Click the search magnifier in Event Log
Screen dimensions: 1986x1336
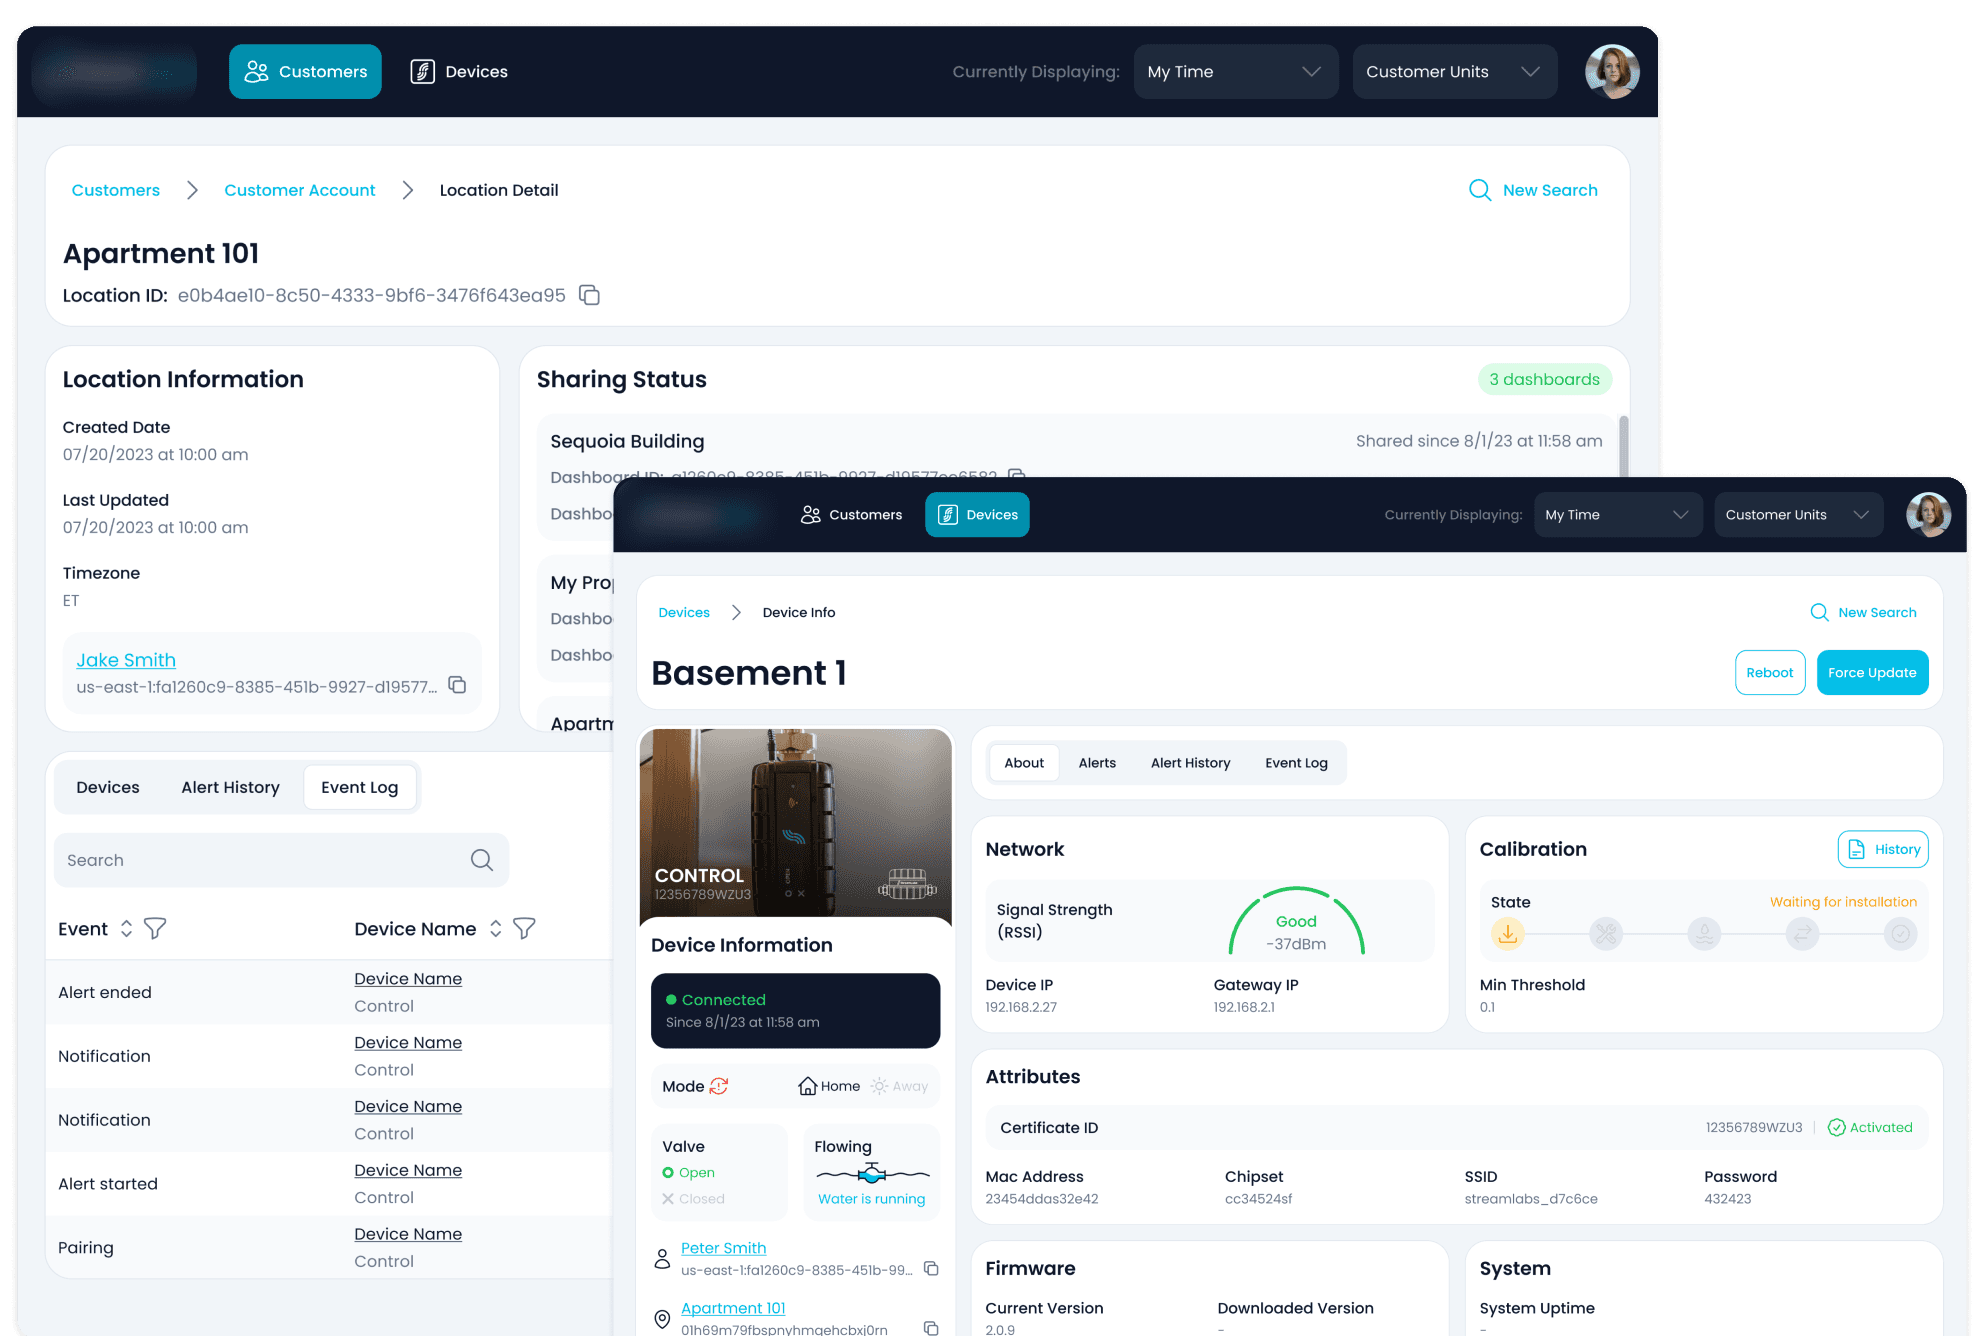(x=481, y=860)
